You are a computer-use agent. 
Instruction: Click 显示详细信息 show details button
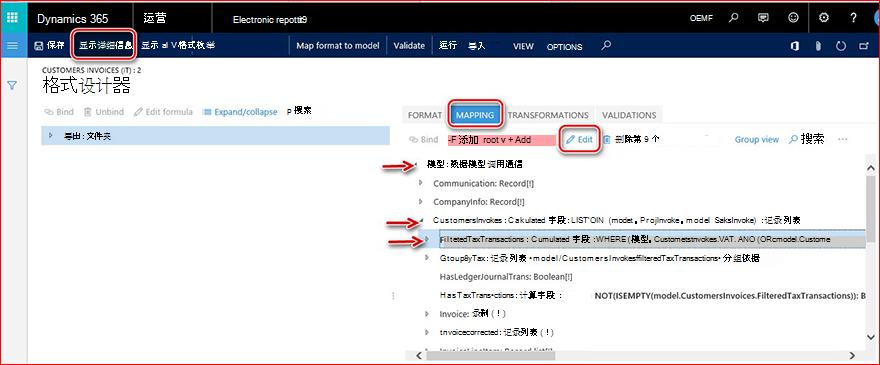(x=106, y=45)
